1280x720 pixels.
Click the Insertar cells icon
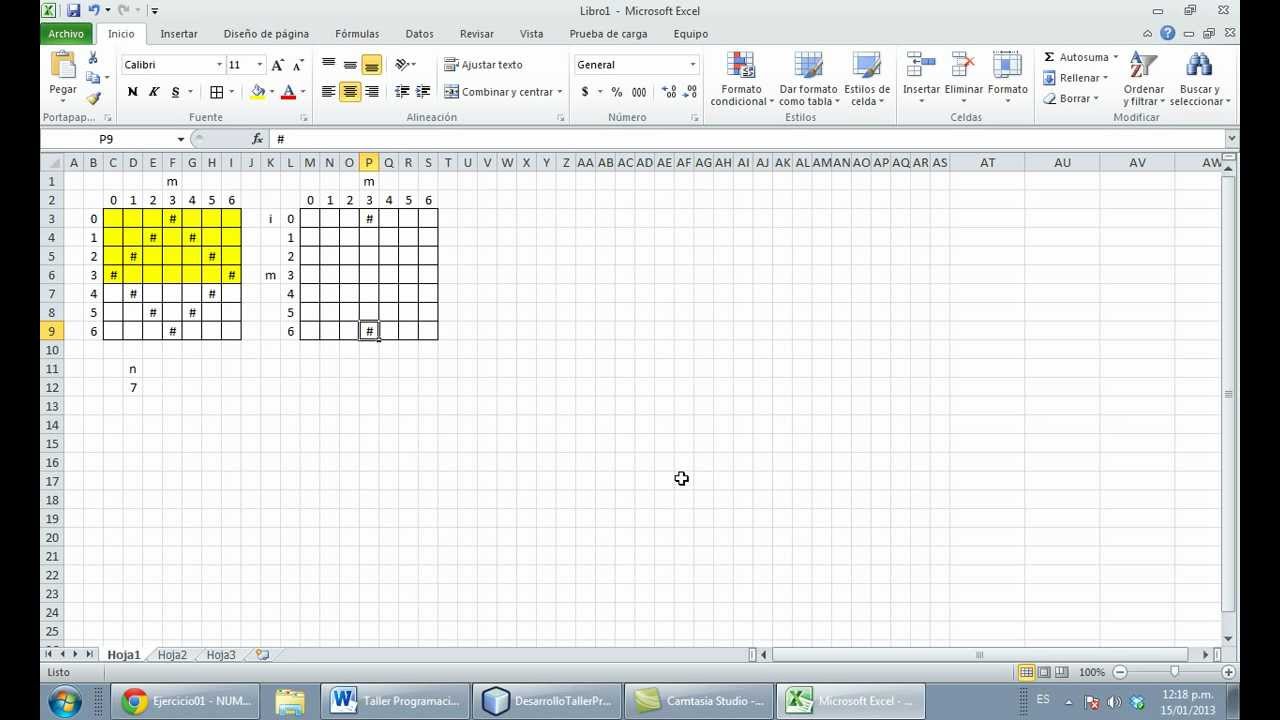(x=921, y=65)
